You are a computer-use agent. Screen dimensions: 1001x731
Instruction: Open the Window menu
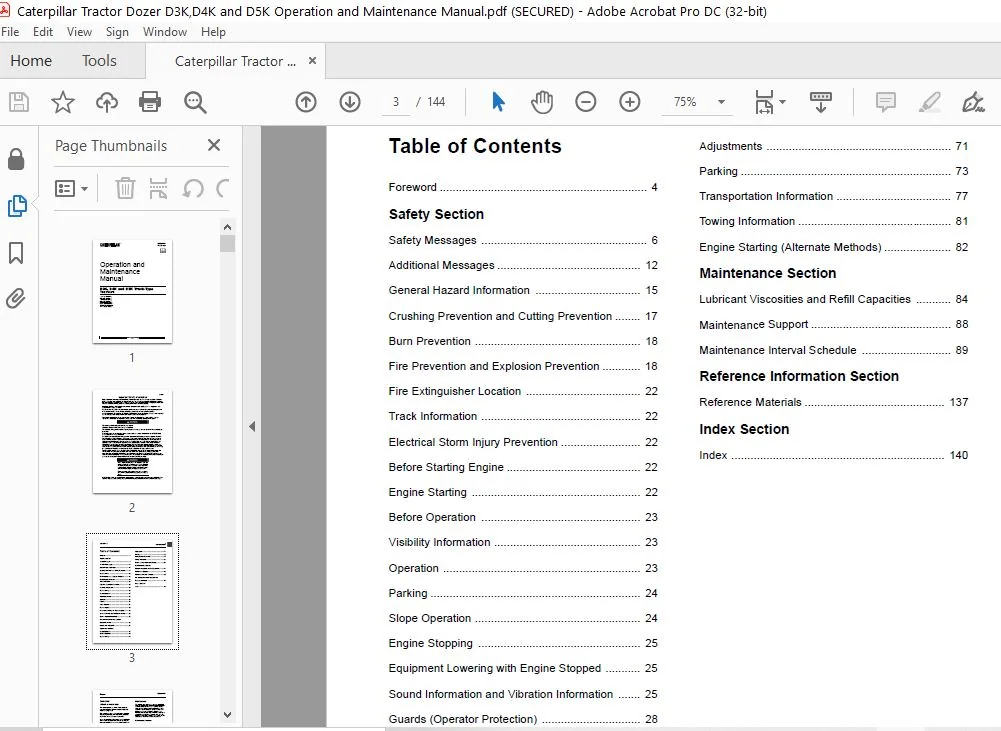pos(165,32)
